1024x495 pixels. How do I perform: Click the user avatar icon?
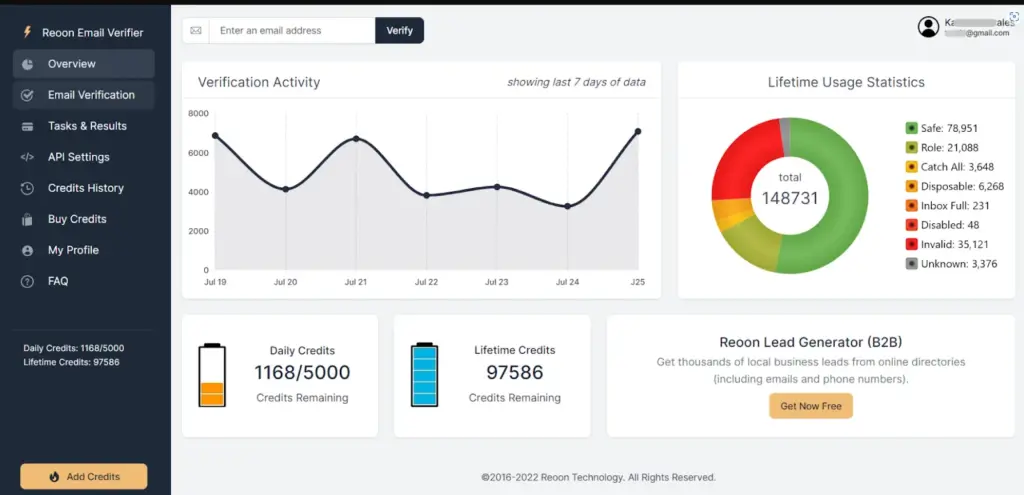coord(928,27)
